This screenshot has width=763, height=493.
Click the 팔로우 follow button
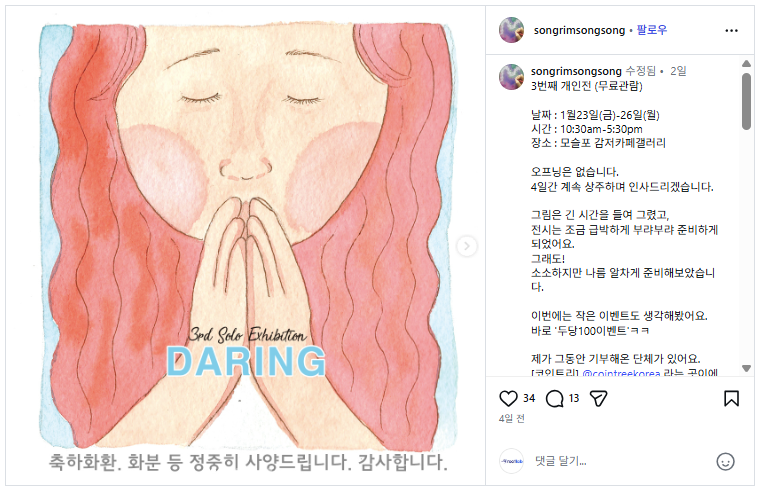652,30
